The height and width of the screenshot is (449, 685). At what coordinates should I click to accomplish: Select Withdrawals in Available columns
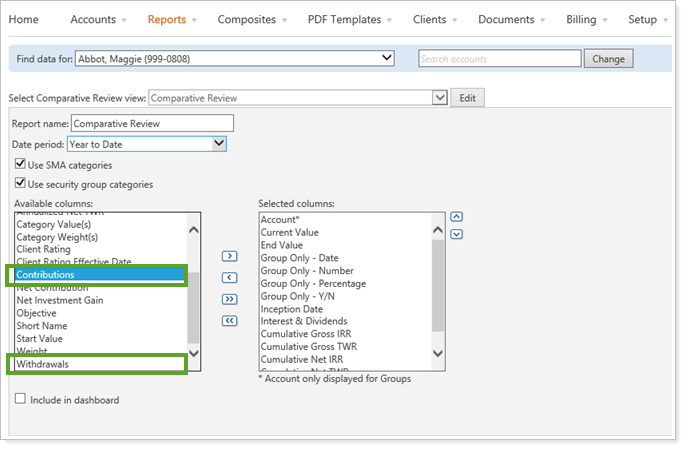(x=96, y=365)
